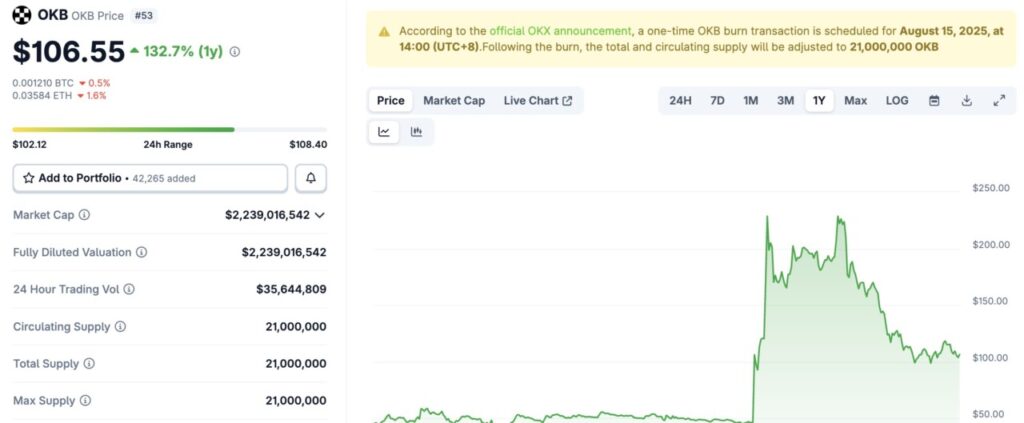The image size is (1024, 423).
Task: Click info icon next to Max Supply
Action: [x=85, y=401]
